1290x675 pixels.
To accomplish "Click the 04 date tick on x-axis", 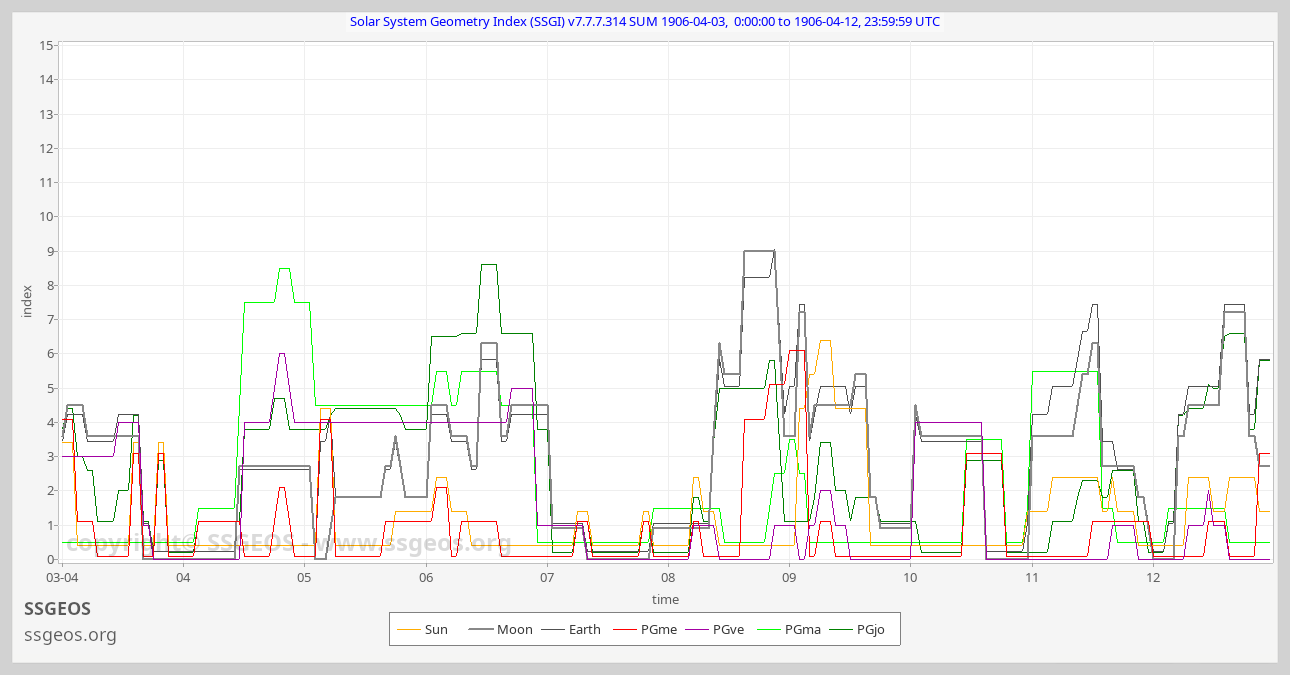I will pos(183,577).
